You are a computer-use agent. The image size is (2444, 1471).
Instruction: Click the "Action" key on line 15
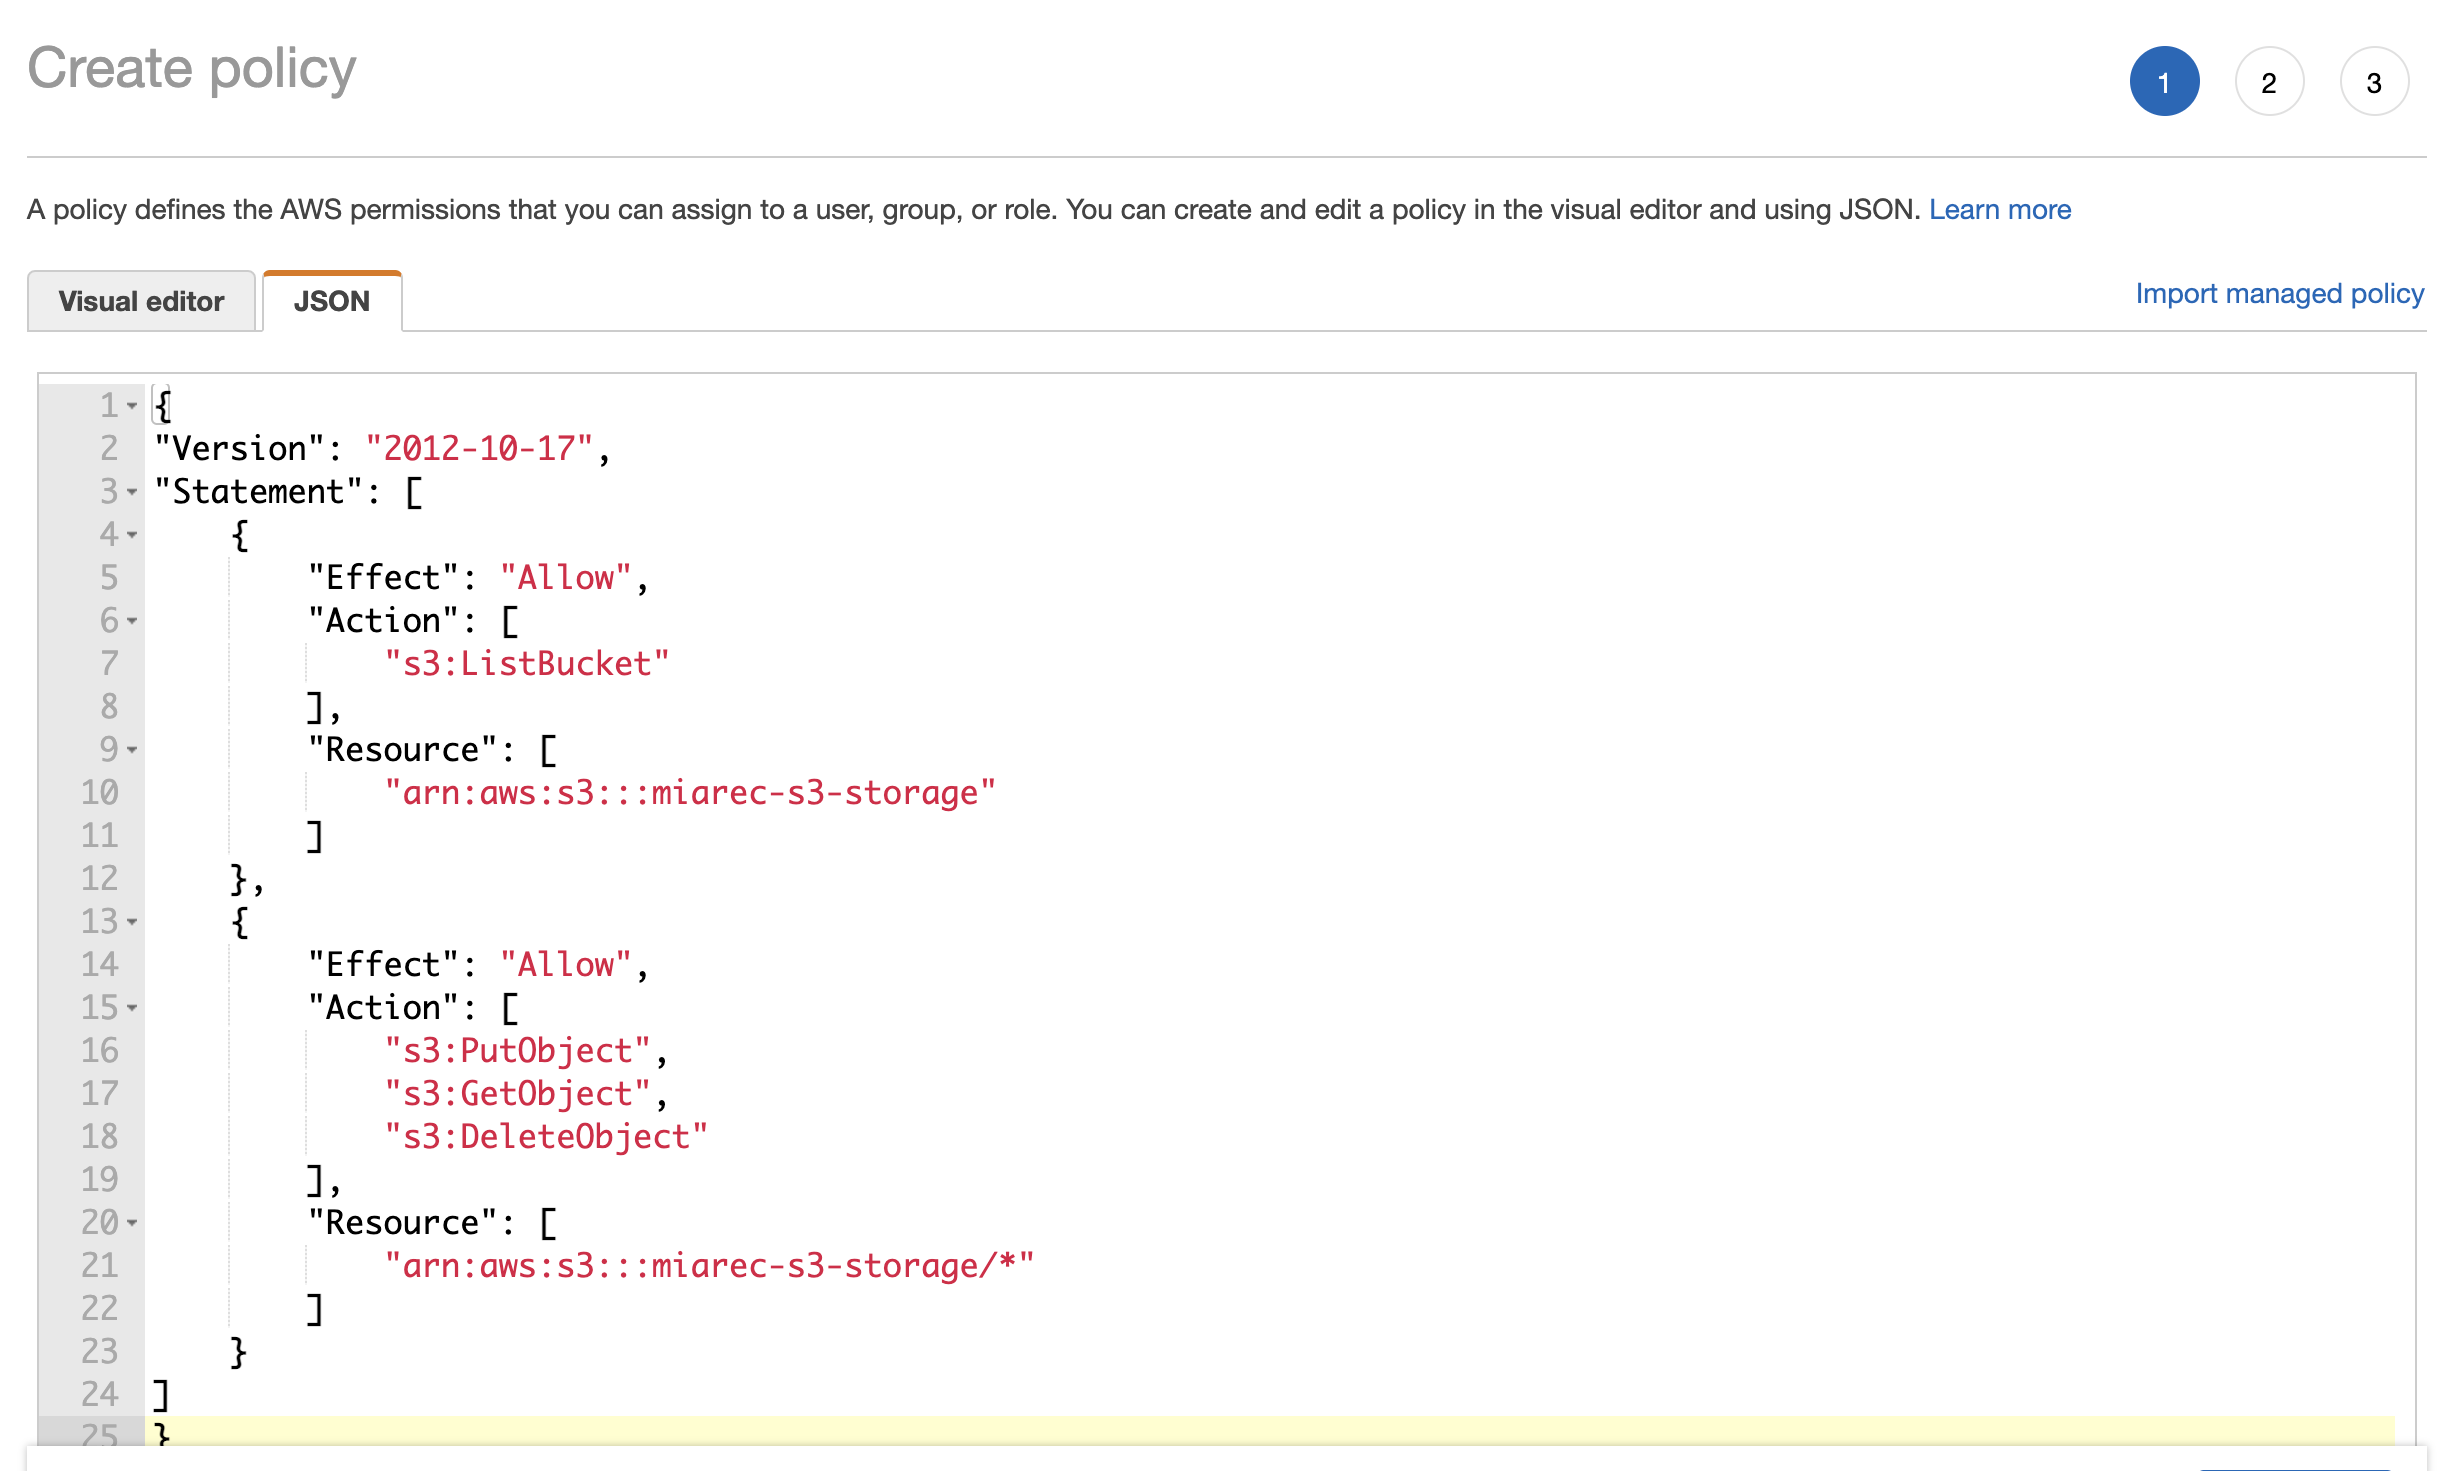click(x=383, y=1008)
